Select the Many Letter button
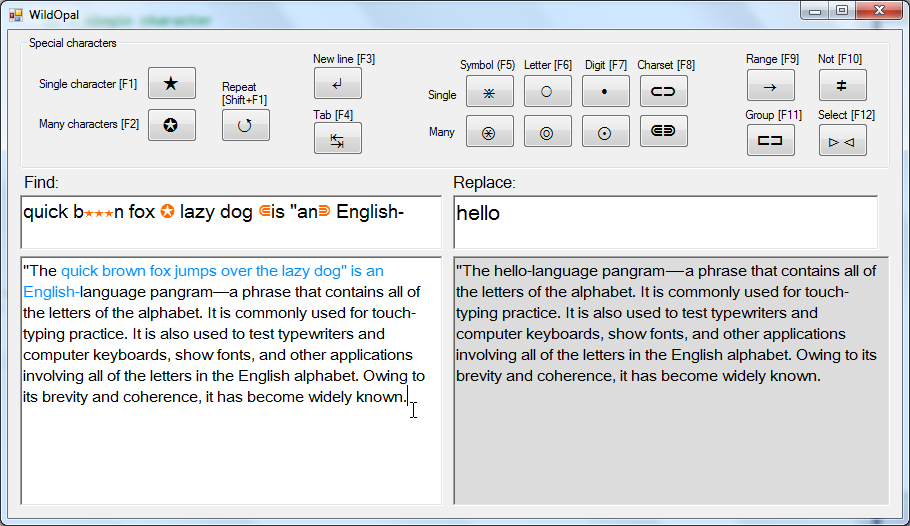The width and height of the screenshot is (910, 526). click(x=547, y=131)
